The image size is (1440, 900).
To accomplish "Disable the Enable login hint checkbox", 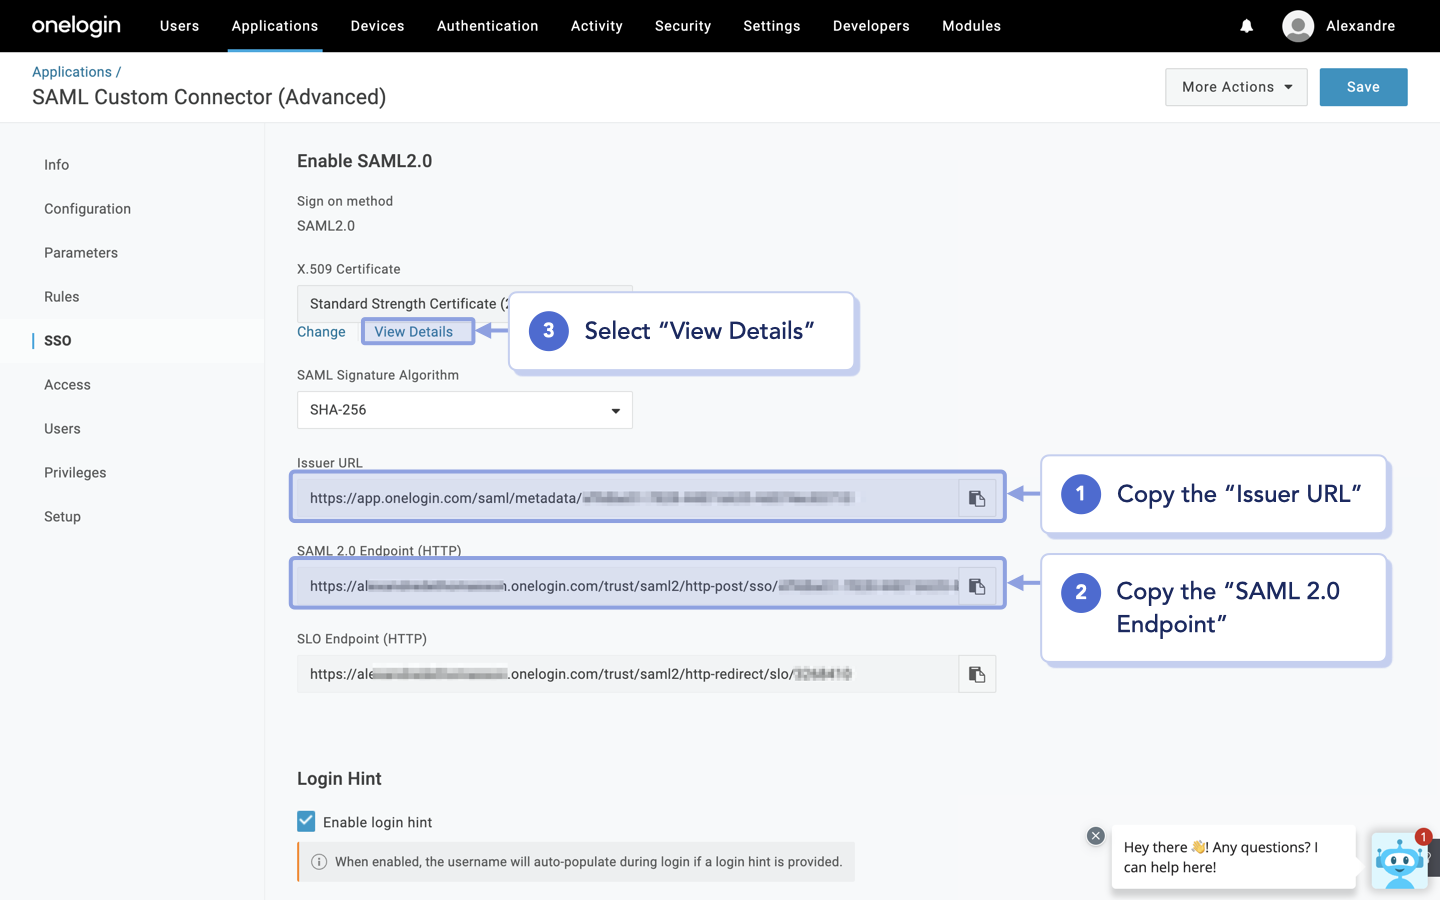I will point(306,821).
